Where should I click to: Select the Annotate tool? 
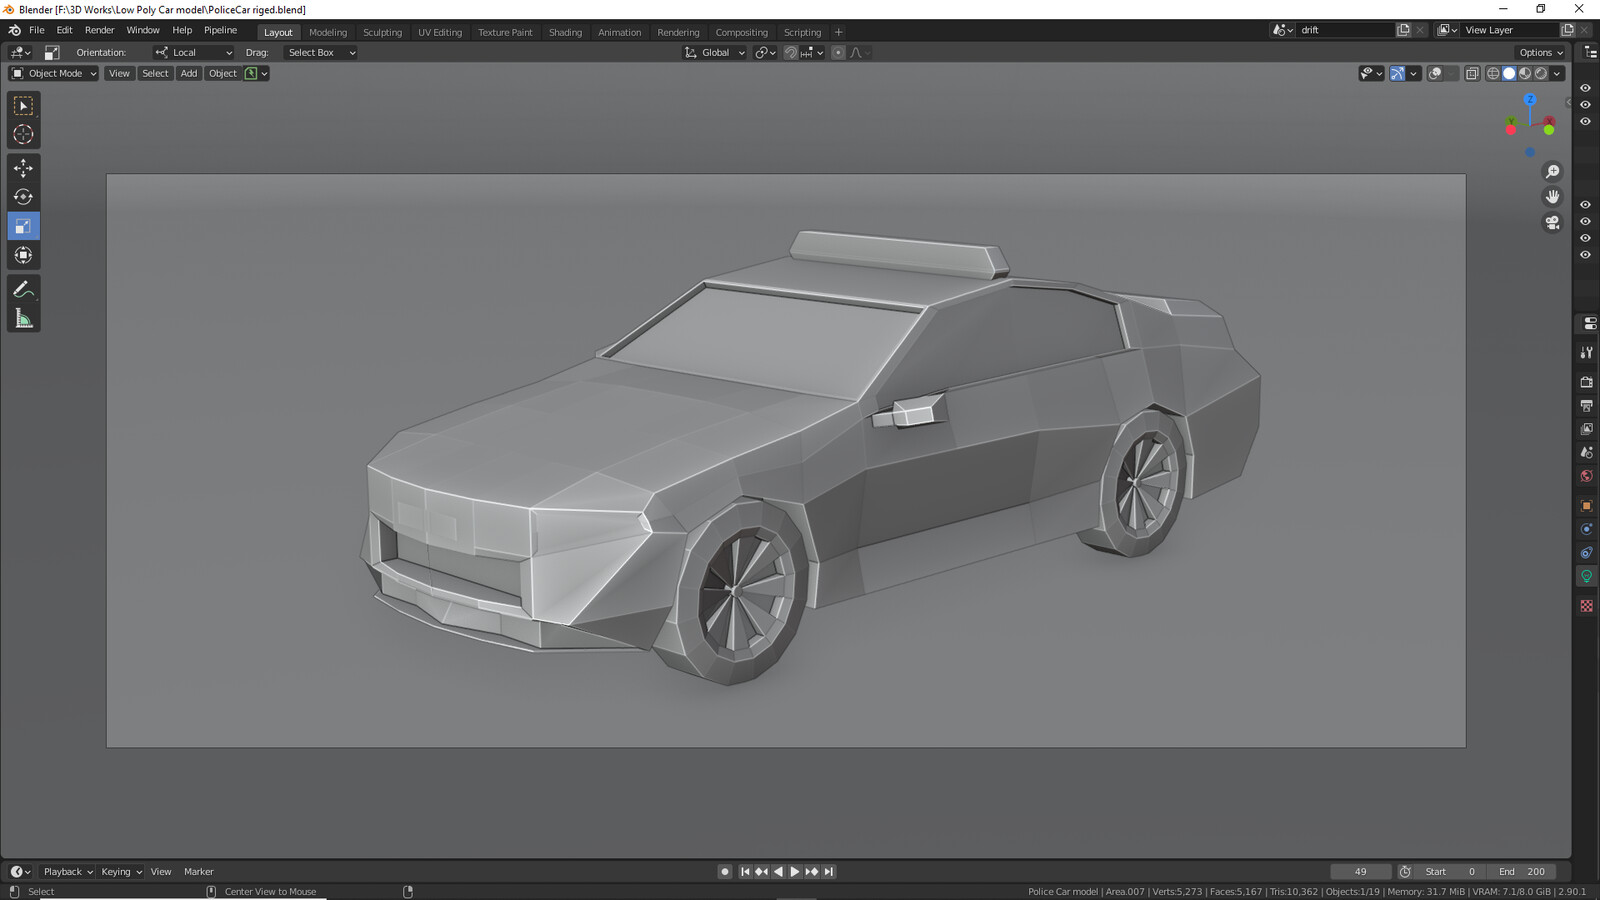click(23, 290)
